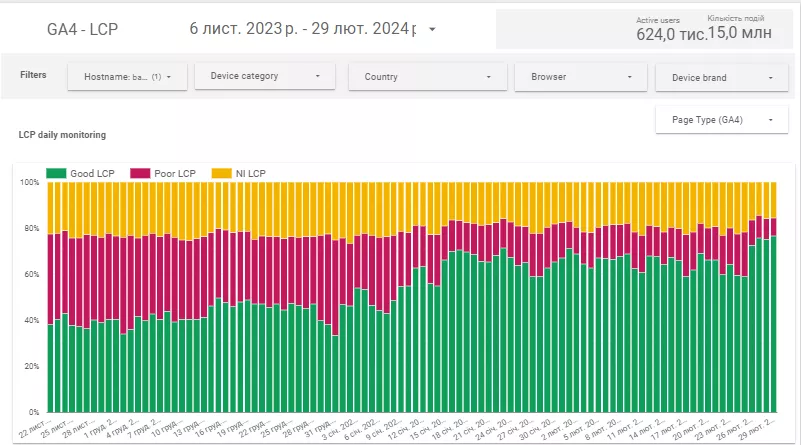801x445 pixels.
Task: Select the date range text field
Action: pos(302,29)
